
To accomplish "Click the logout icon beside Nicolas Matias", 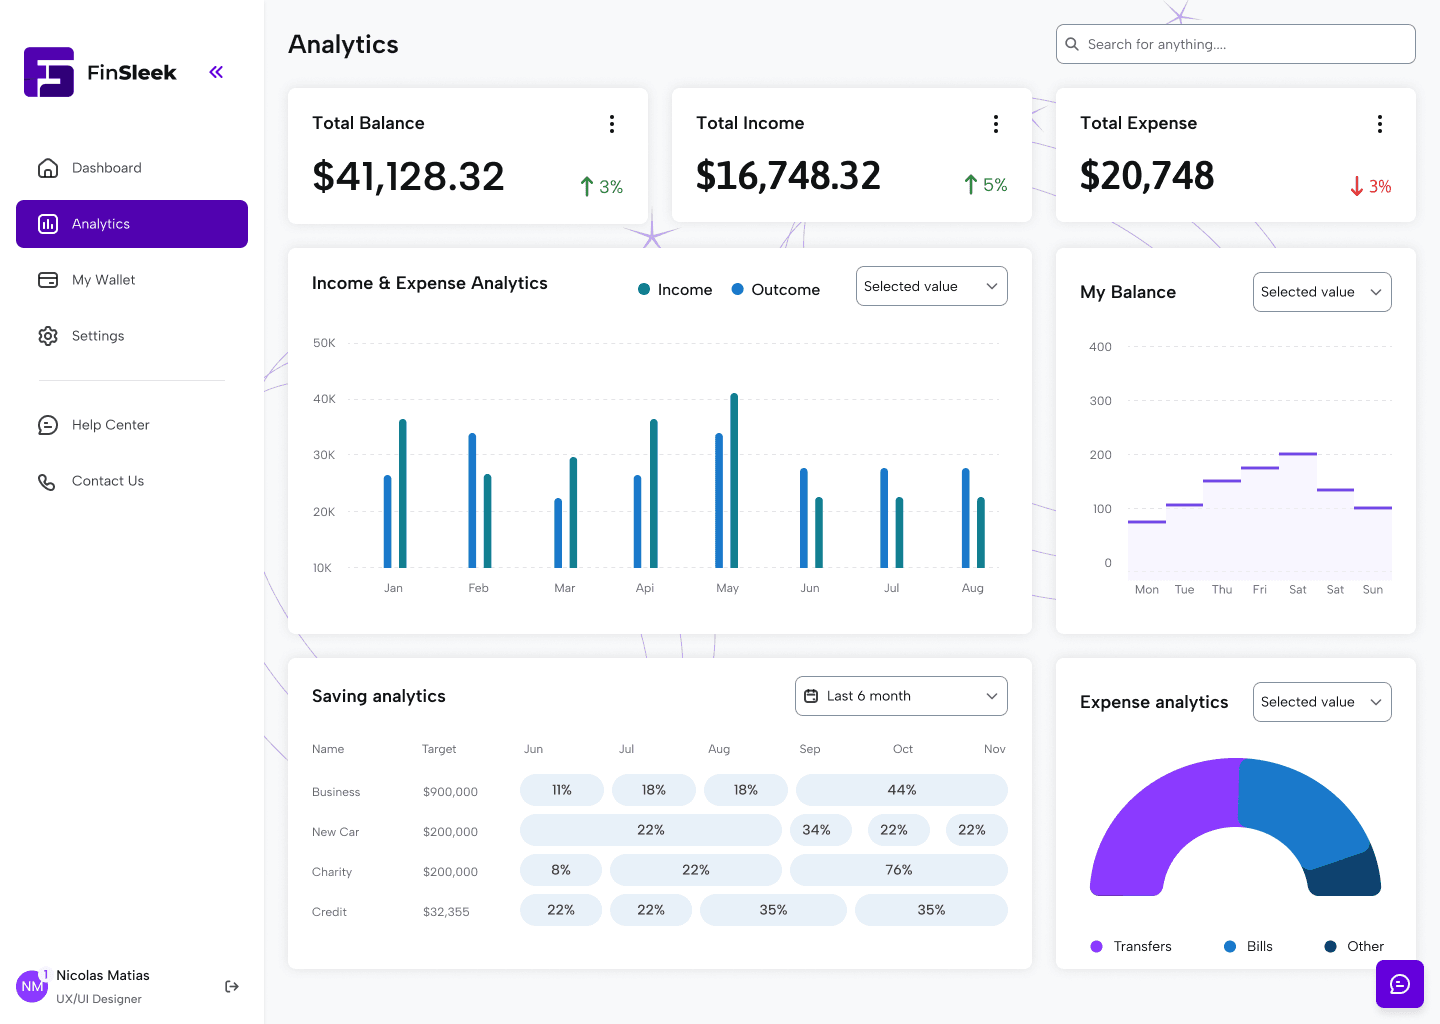I will (232, 986).
